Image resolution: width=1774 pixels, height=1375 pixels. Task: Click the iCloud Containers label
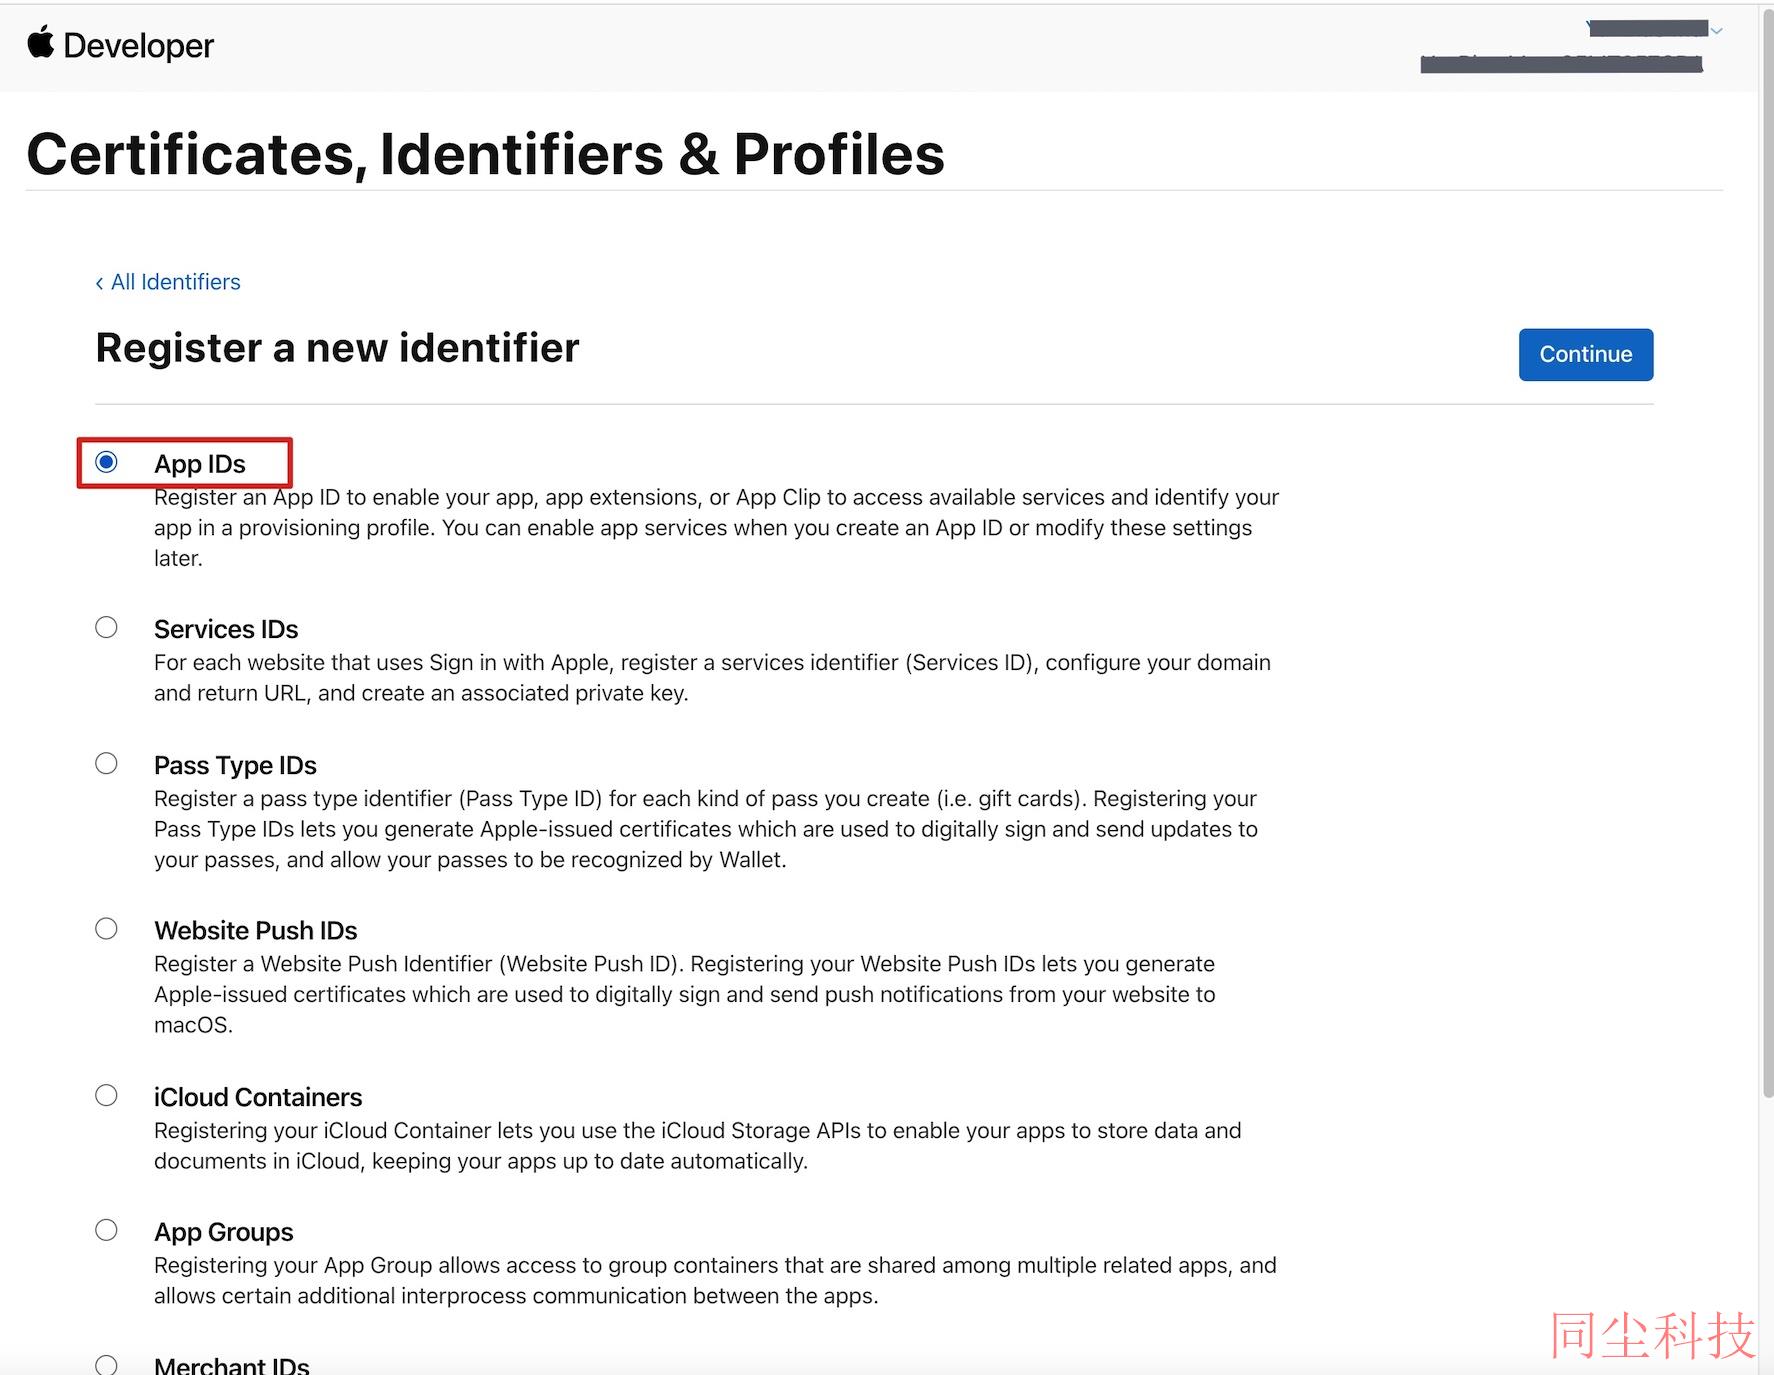coord(258,1097)
